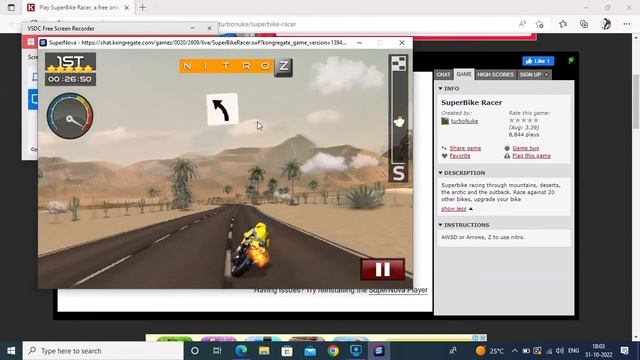
Task: Click the 25°C weather widget
Action: tap(490, 351)
